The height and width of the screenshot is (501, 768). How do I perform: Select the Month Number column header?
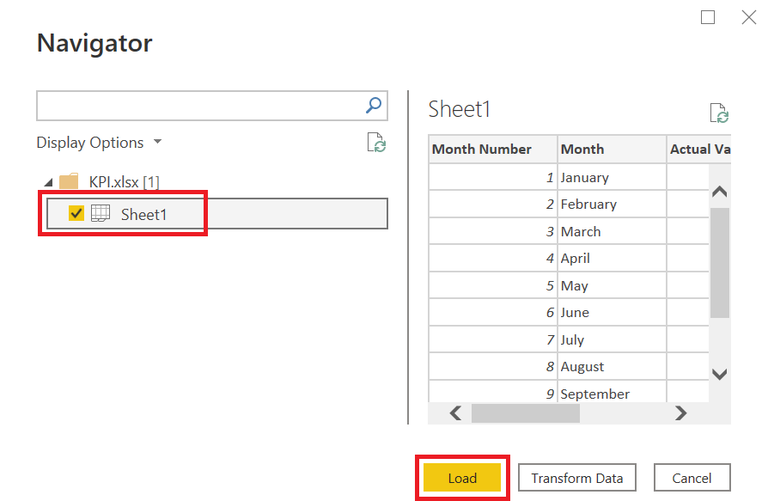[493, 149]
